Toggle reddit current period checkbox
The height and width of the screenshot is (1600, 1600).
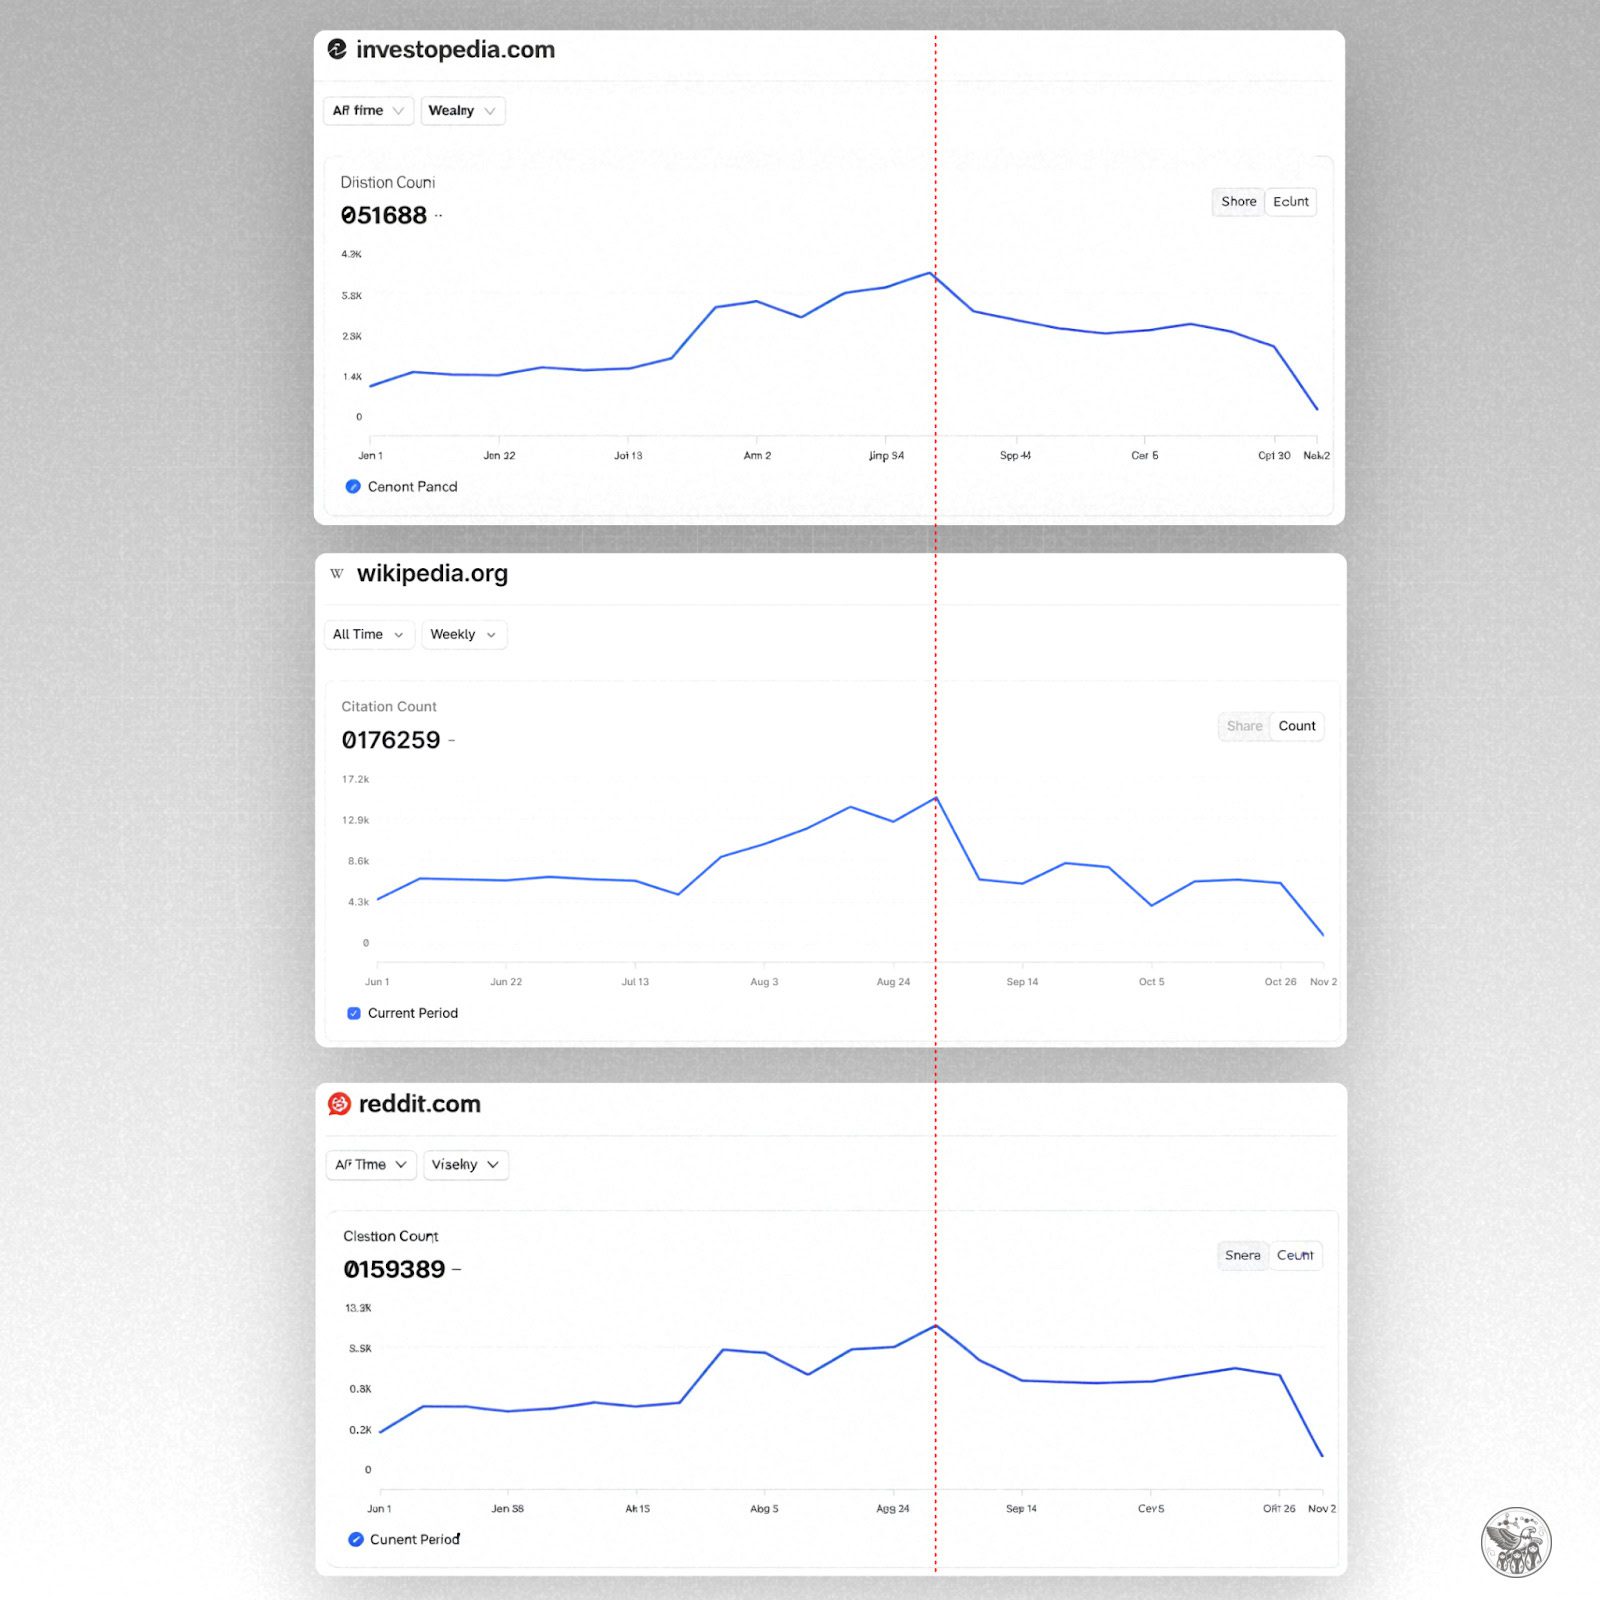click(356, 1539)
